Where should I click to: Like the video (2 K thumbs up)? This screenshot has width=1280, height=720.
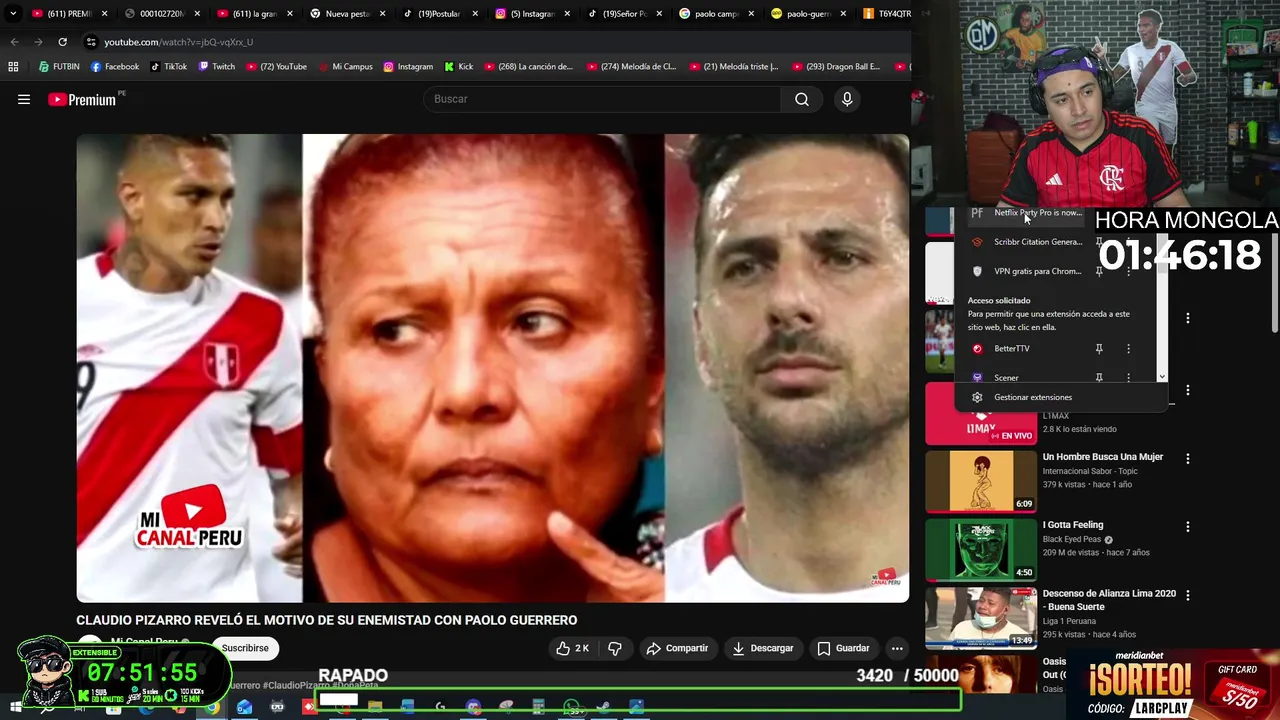pos(572,648)
